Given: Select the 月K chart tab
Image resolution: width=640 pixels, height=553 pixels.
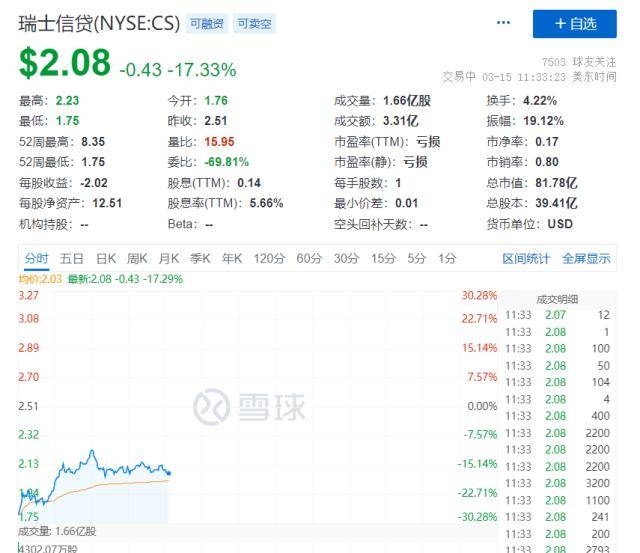Looking at the screenshot, I should coord(169,258).
